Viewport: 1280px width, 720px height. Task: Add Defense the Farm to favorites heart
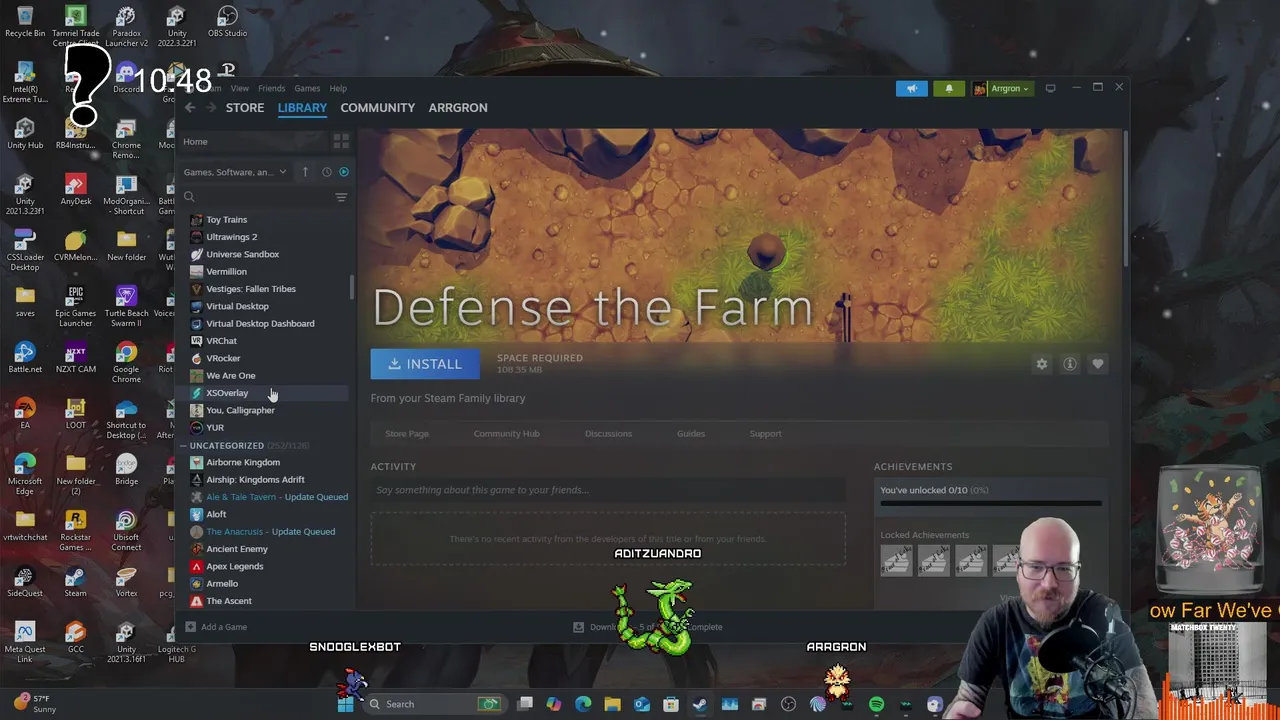(x=1098, y=364)
